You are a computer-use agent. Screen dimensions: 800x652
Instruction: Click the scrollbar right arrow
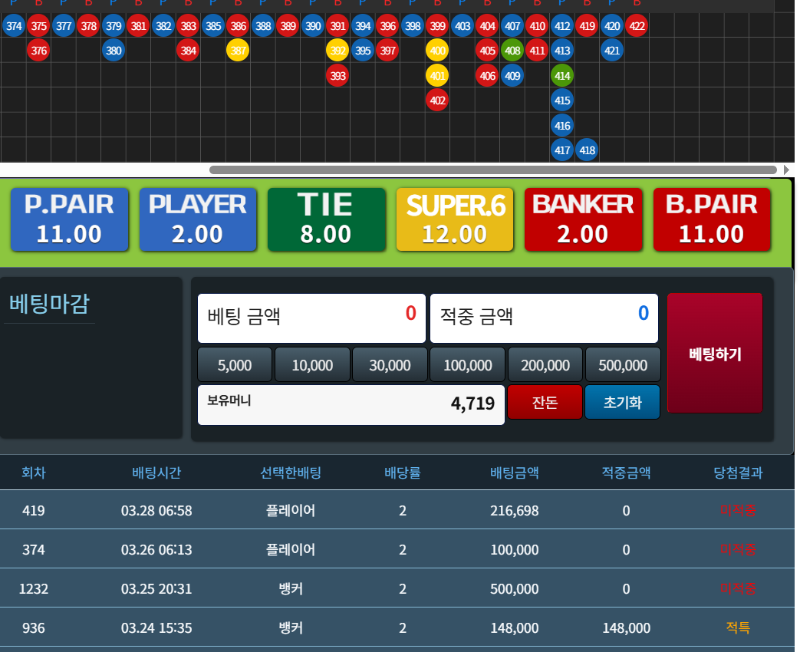pyautogui.click(x=787, y=170)
